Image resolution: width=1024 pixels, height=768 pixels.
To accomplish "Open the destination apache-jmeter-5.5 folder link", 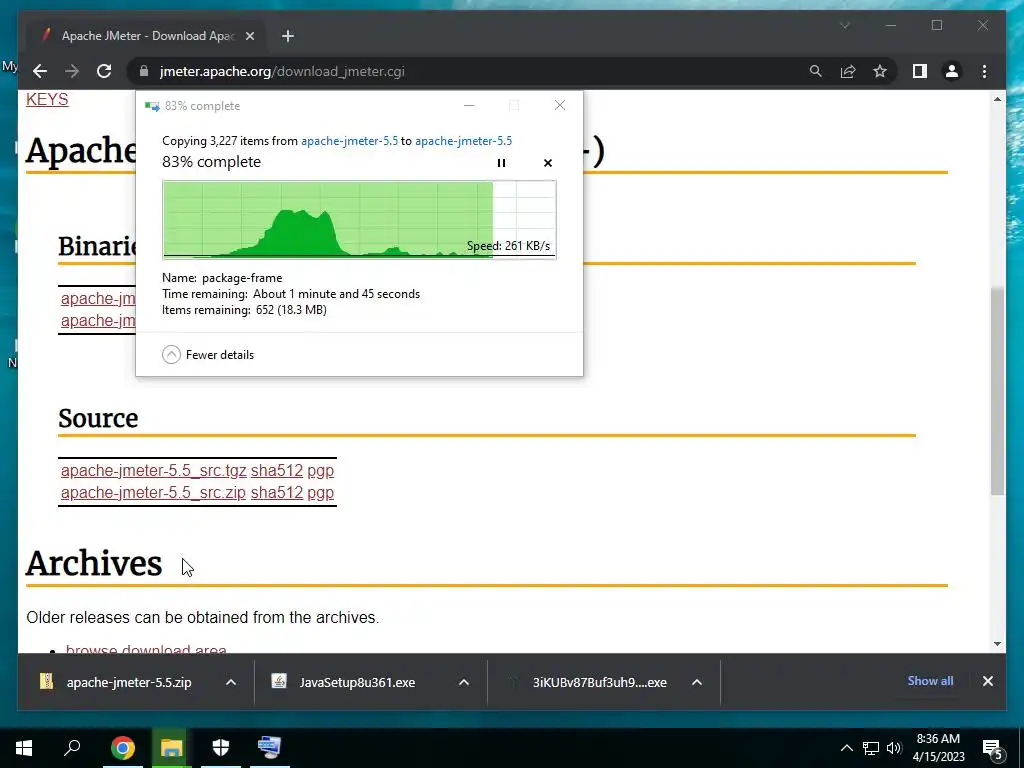I will point(464,141).
